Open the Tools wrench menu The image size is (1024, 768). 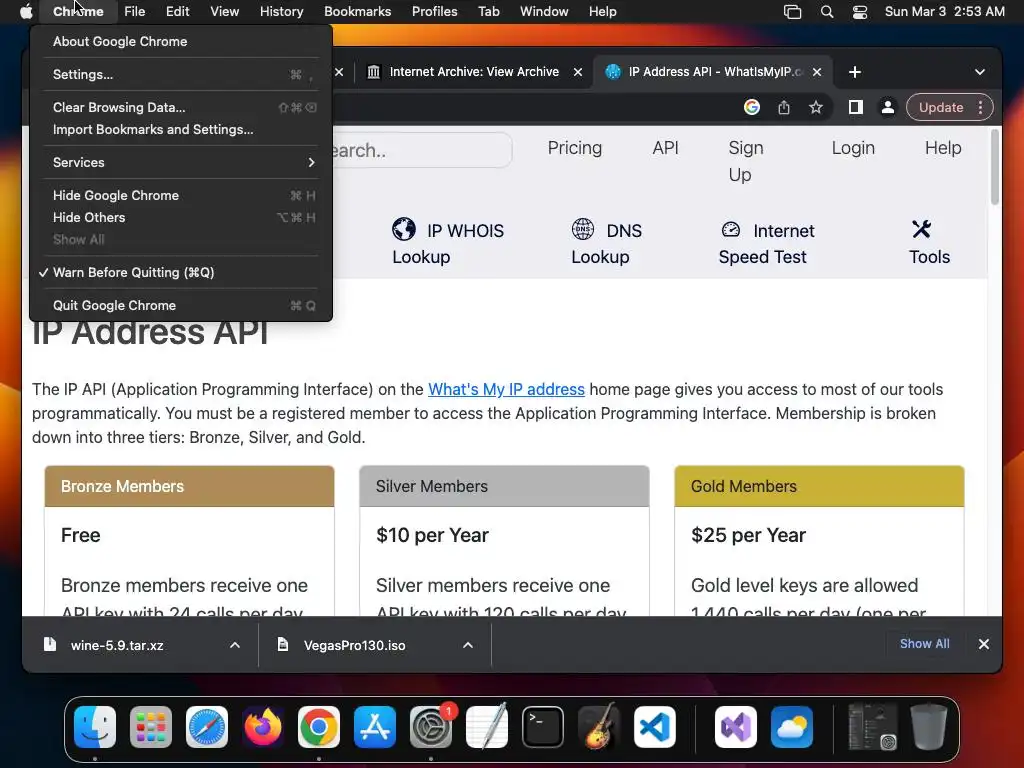[x=929, y=242]
